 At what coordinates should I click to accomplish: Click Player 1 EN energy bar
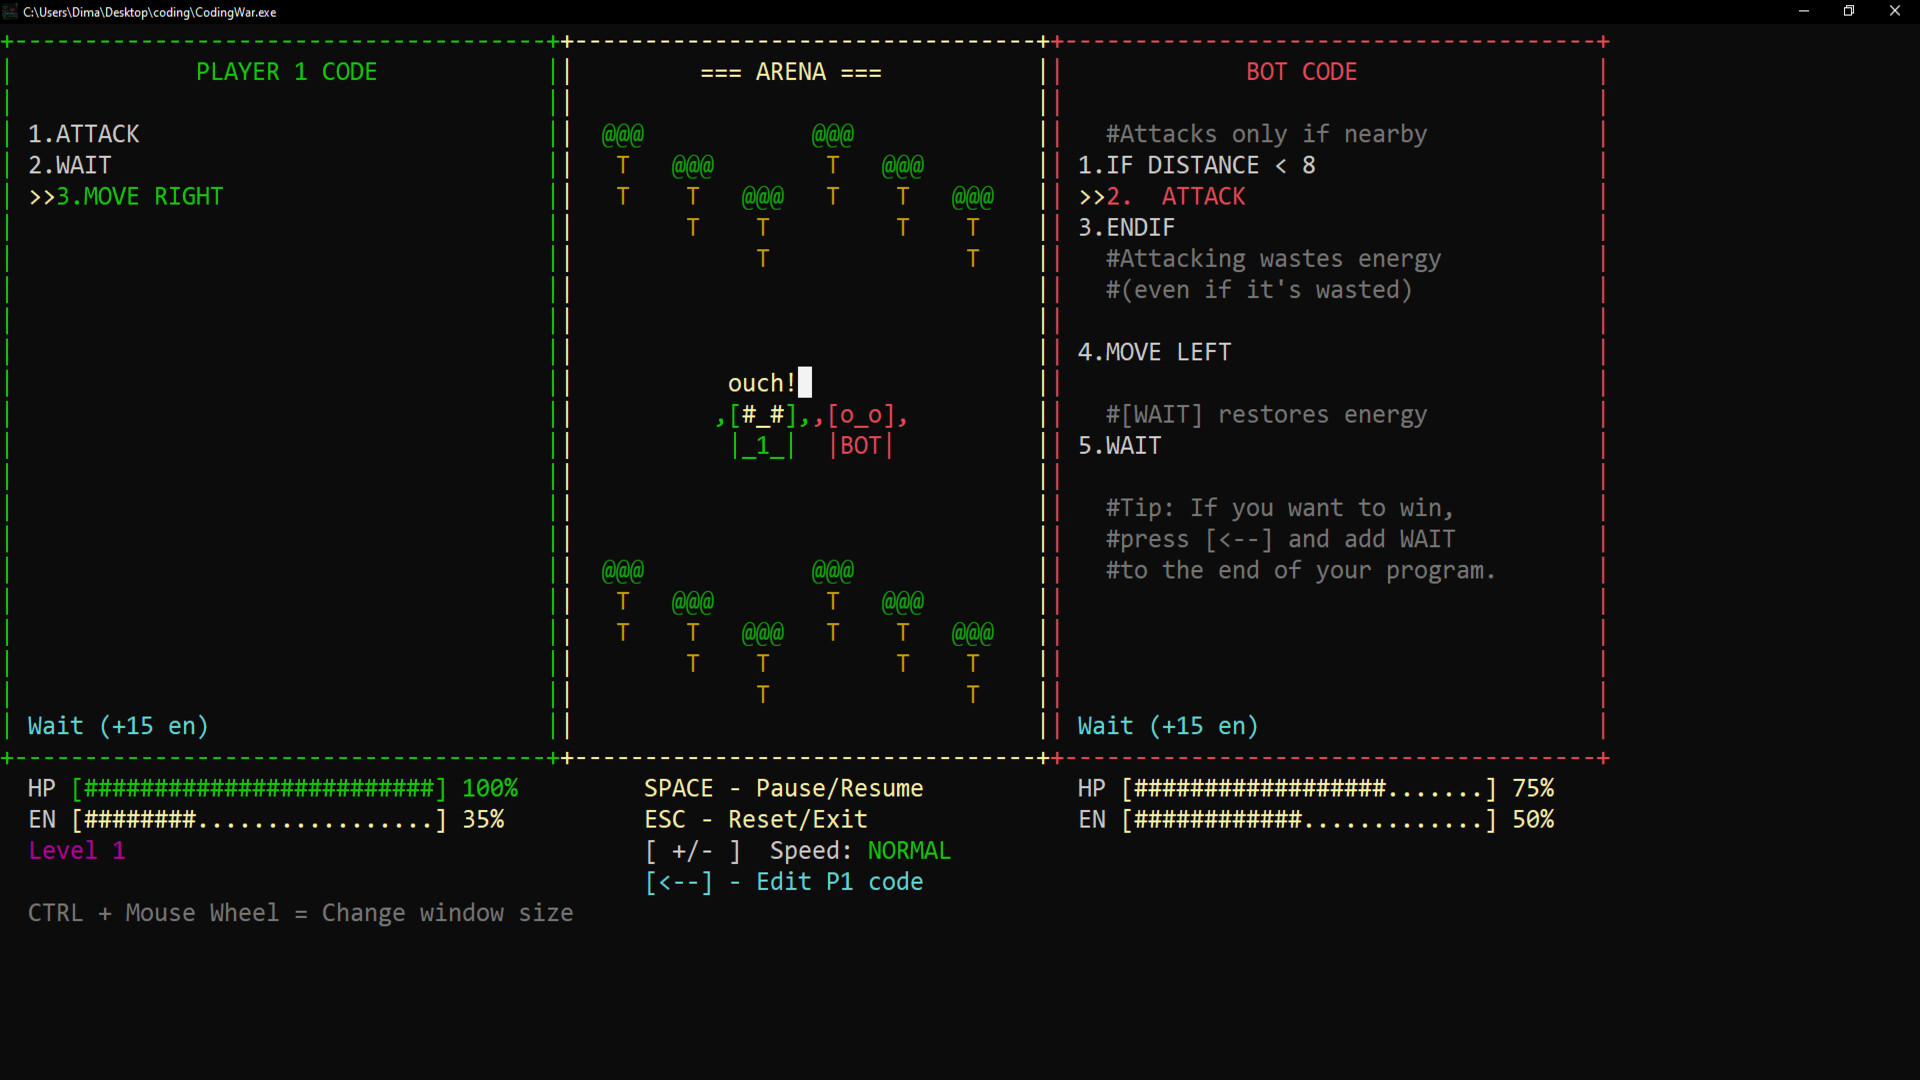point(259,819)
